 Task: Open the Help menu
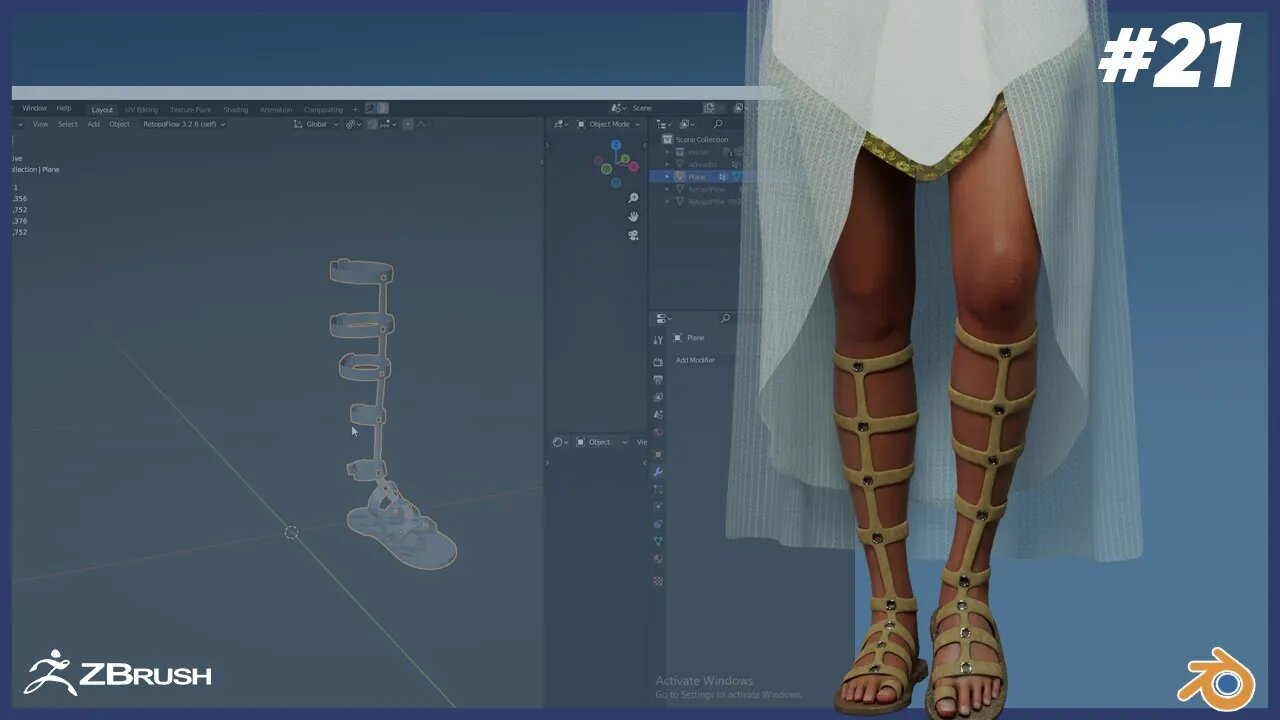point(64,108)
